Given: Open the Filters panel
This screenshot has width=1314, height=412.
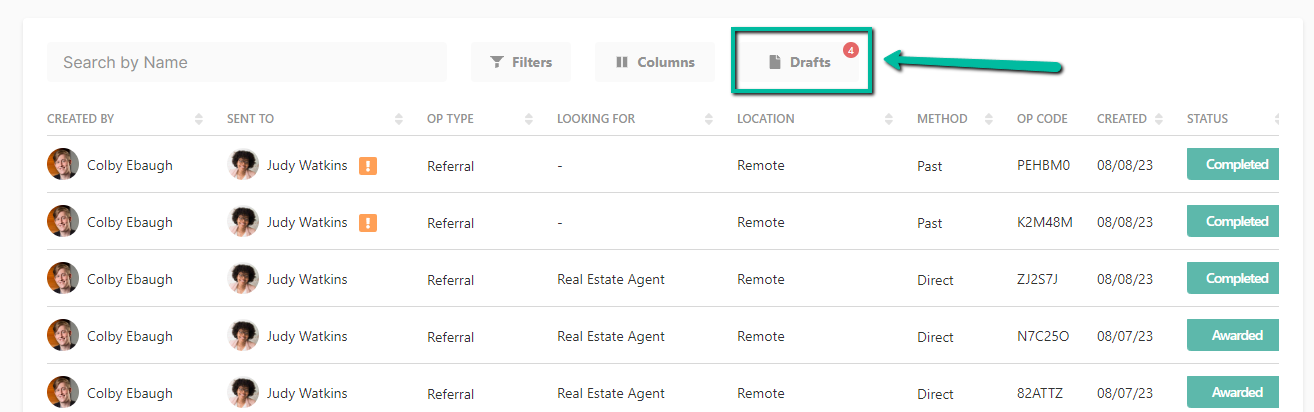Looking at the screenshot, I should (521, 62).
